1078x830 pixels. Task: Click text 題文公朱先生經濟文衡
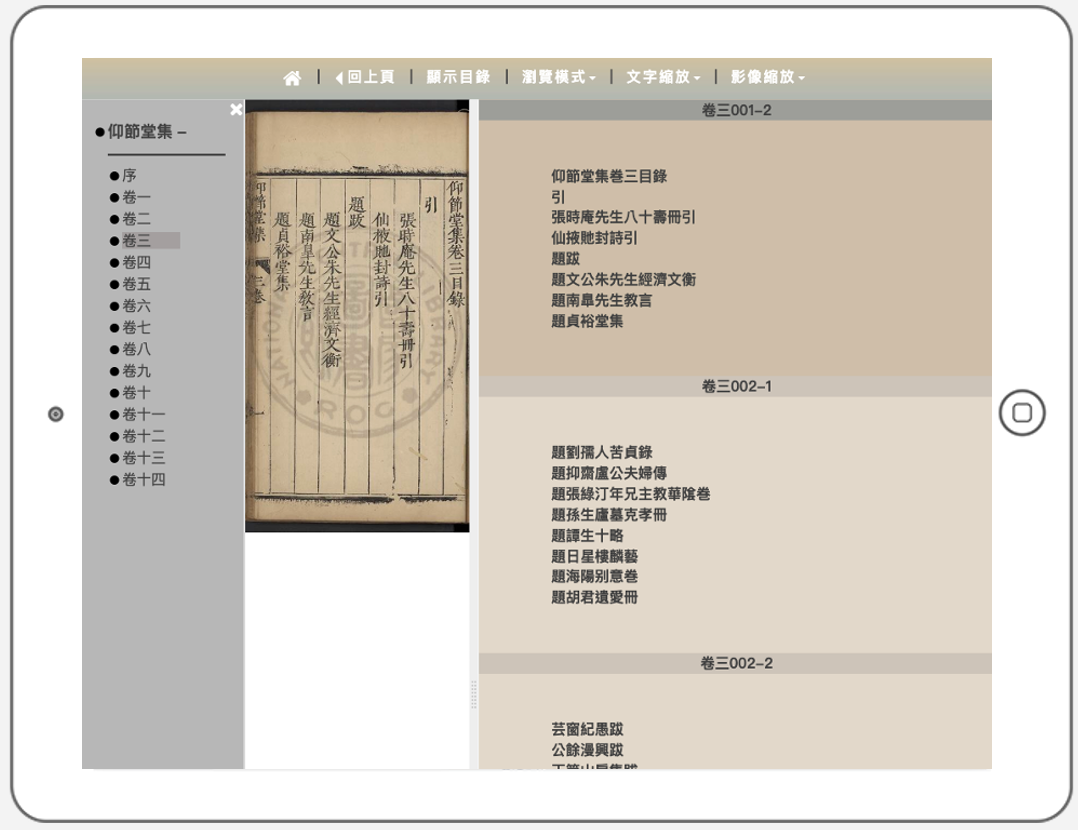[x=624, y=279]
